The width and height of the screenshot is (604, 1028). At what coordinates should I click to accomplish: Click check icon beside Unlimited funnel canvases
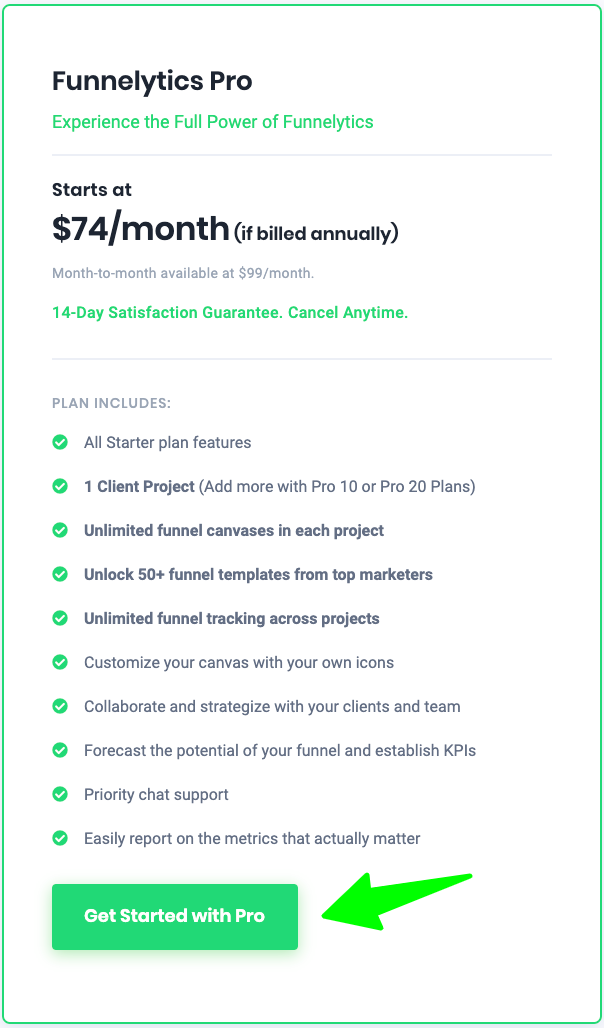pyautogui.click(x=60, y=530)
